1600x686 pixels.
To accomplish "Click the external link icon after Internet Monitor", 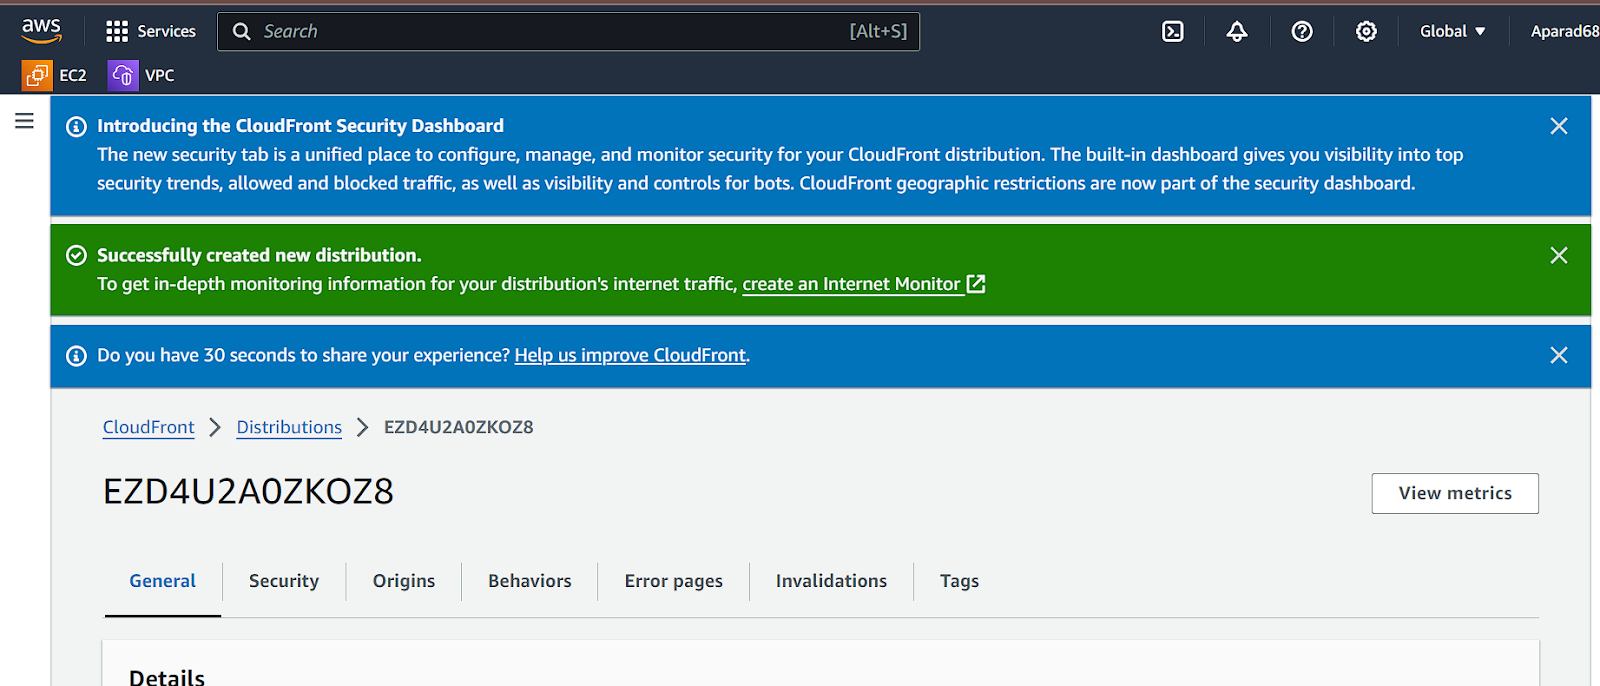I will point(976,284).
